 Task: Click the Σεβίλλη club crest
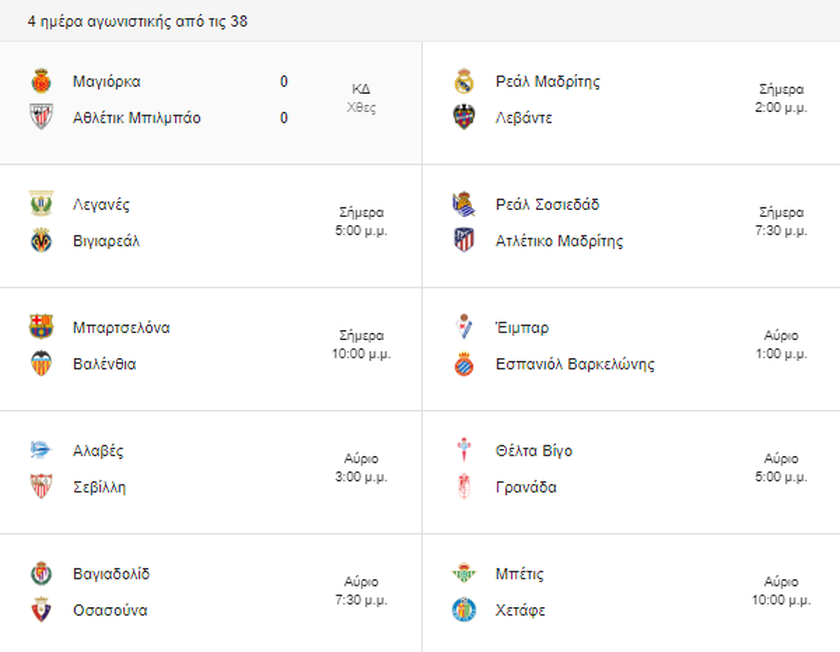coord(41,486)
